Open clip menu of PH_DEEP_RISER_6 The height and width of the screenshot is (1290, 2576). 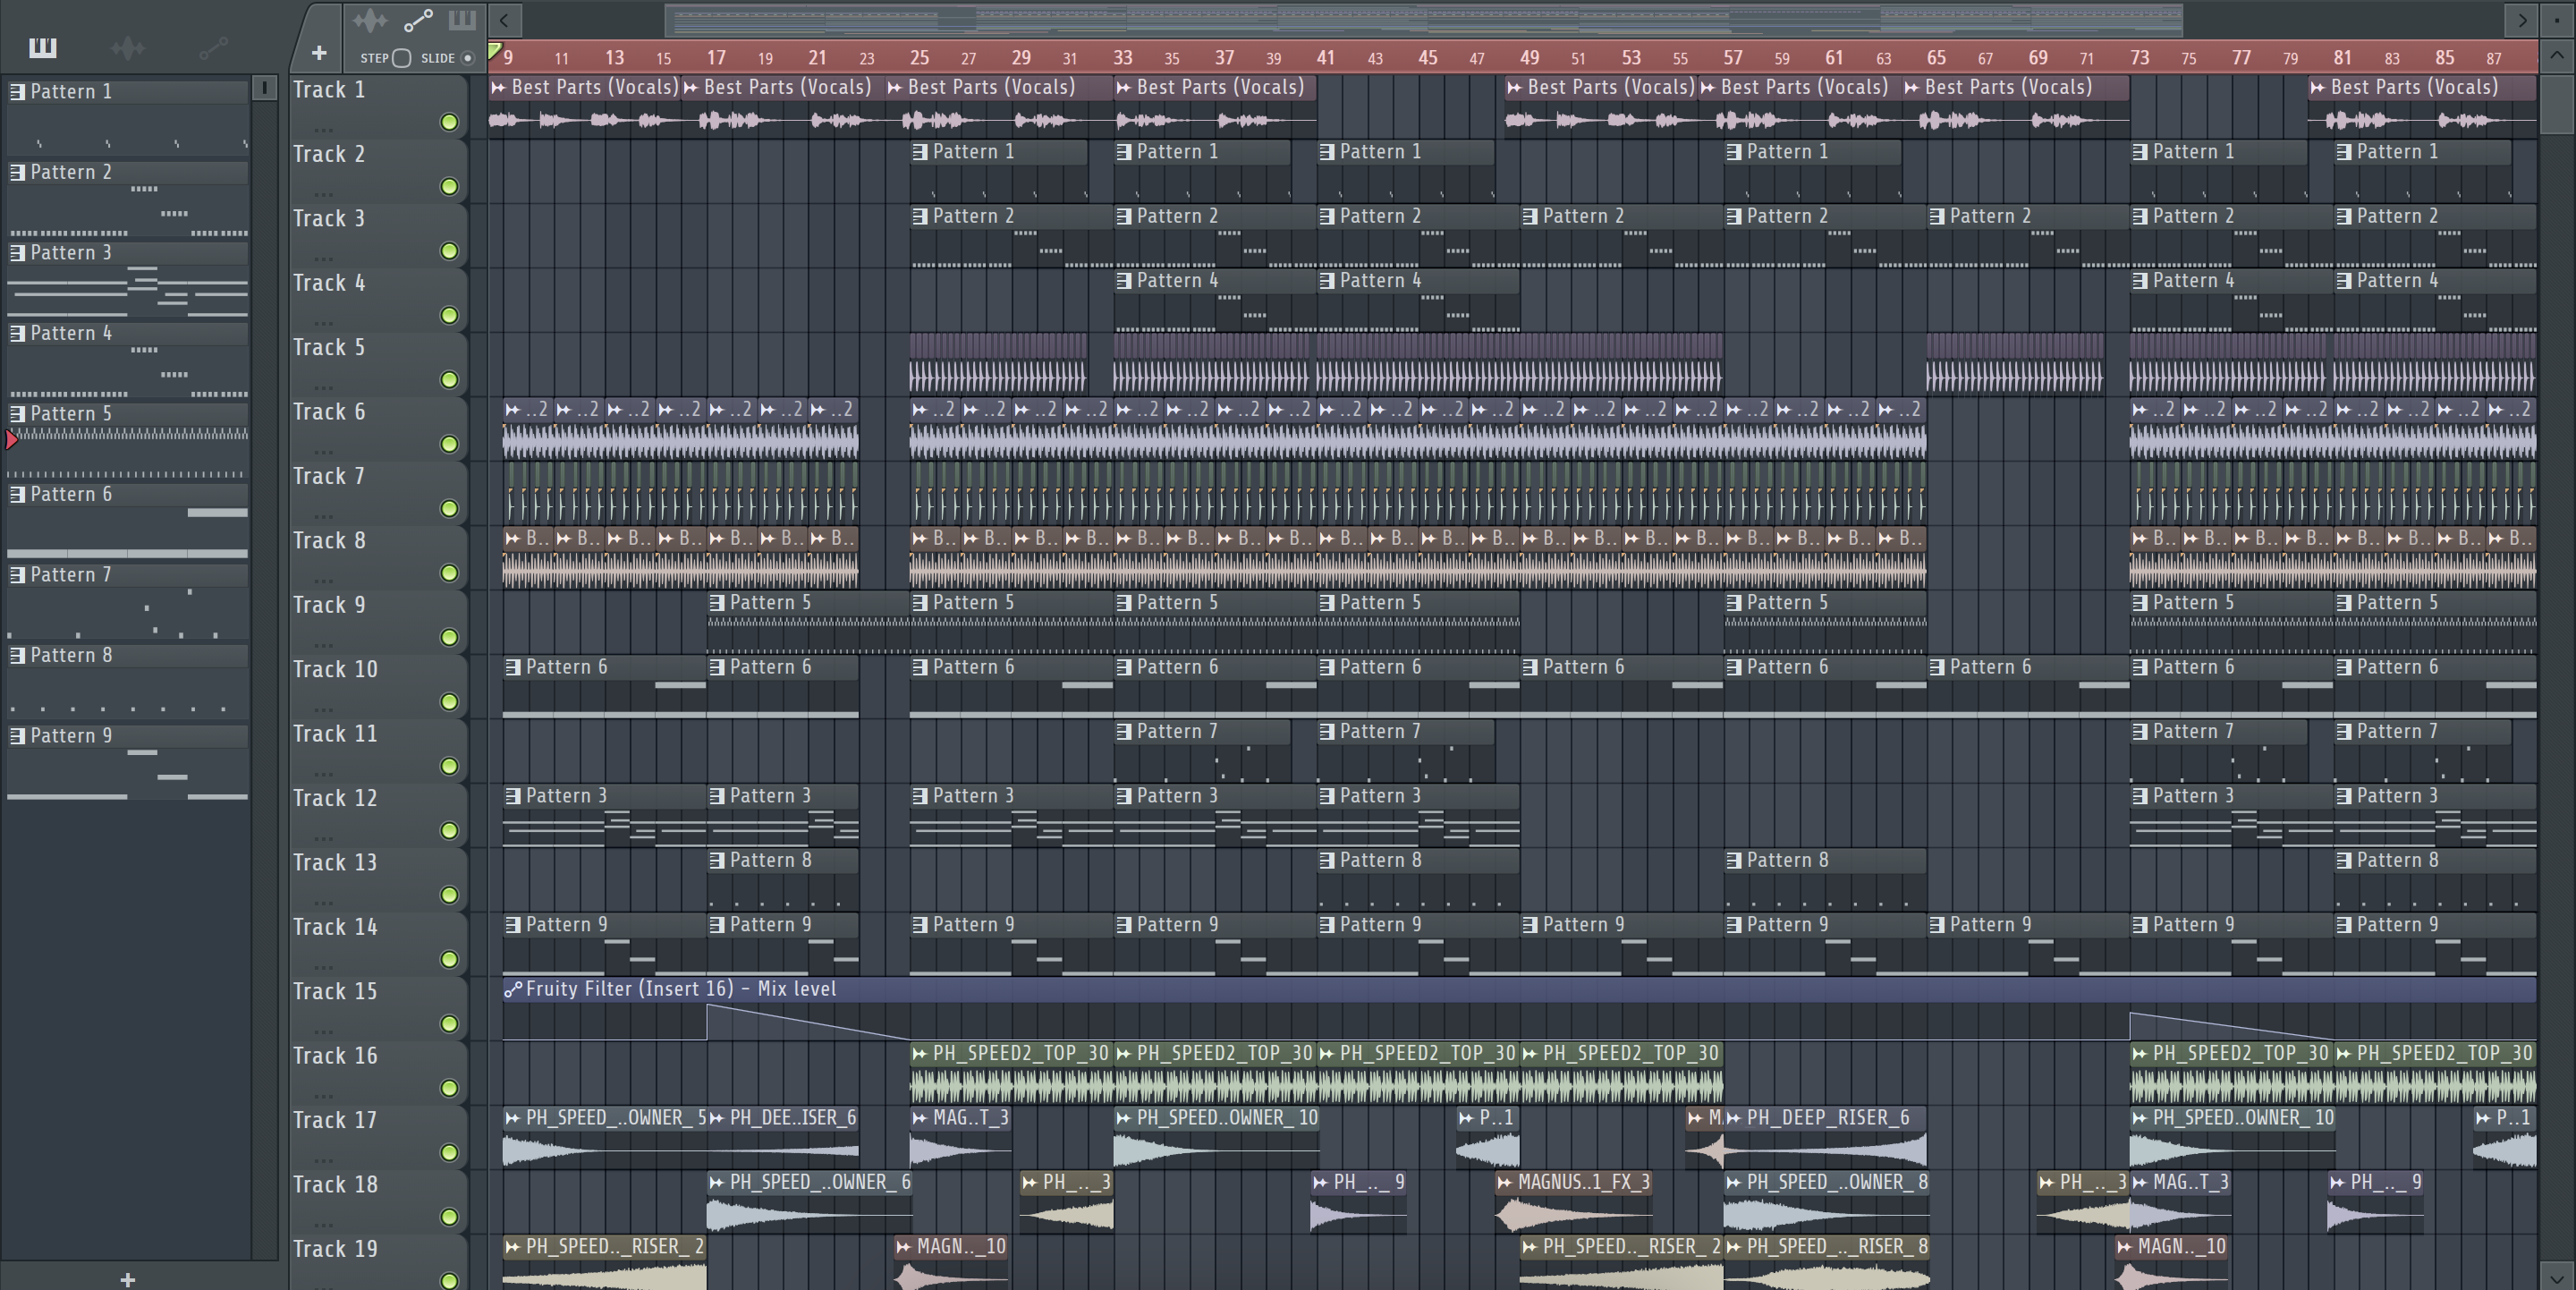pos(1735,1118)
